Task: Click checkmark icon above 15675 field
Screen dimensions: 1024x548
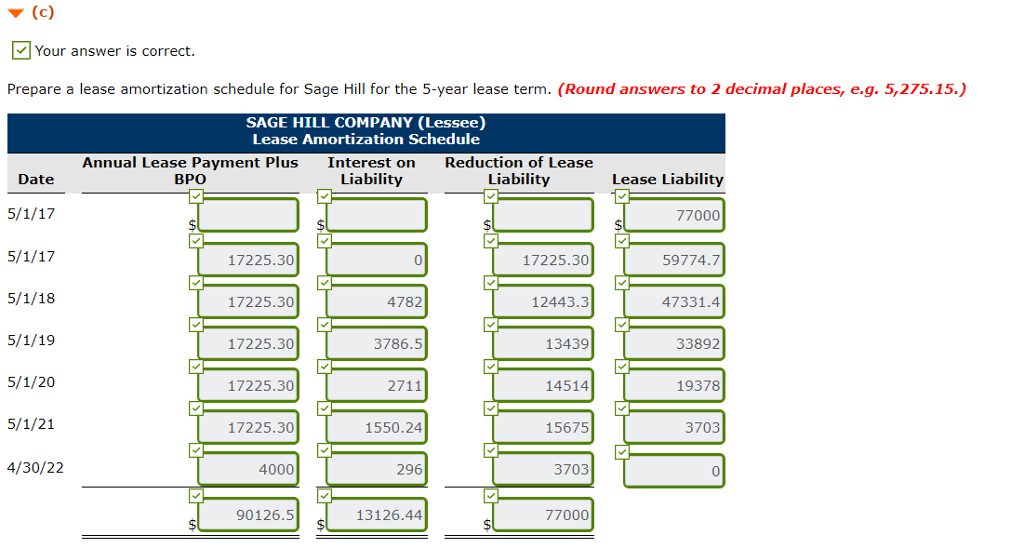Action: [x=491, y=408]
